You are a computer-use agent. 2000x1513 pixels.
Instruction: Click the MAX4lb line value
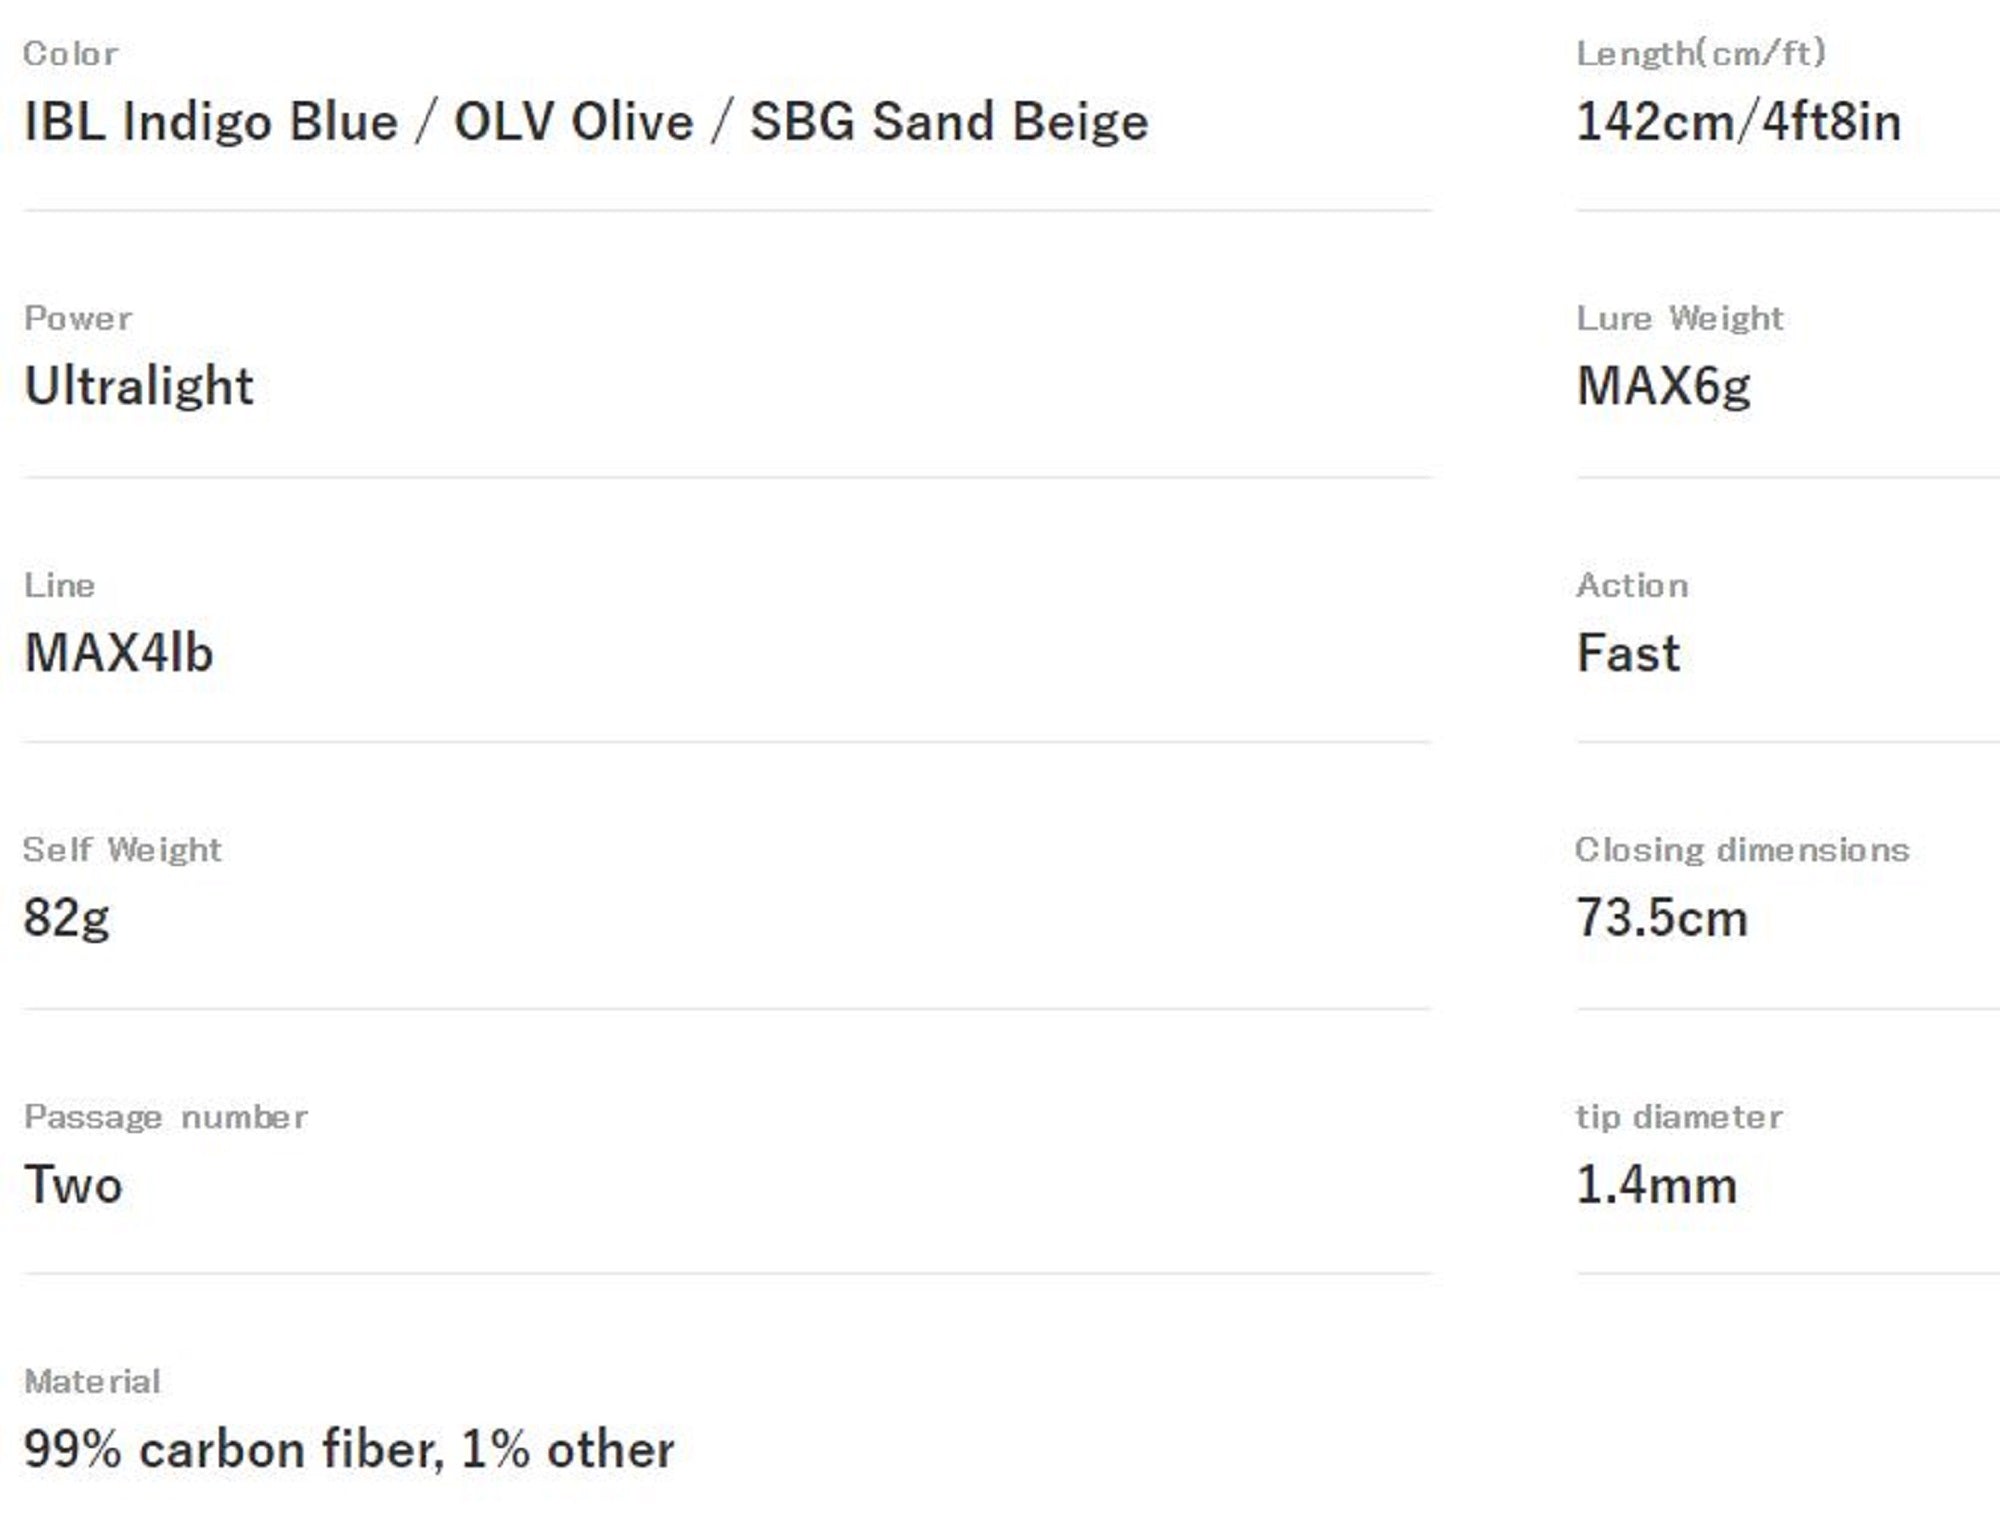pos(118,653)
